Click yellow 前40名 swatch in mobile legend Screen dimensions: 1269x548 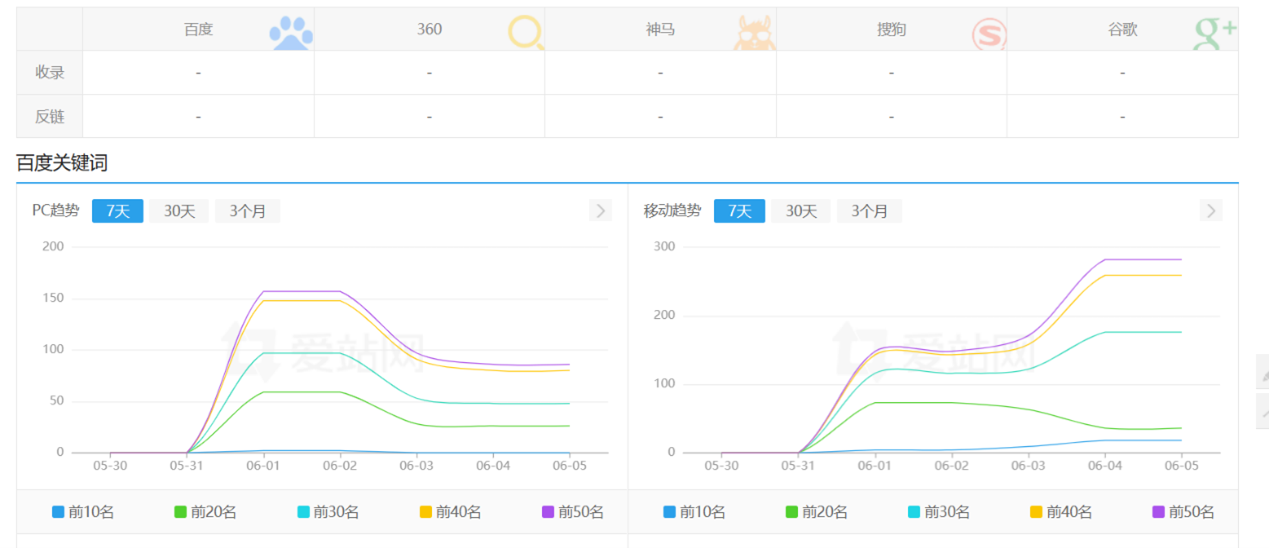1036,512
